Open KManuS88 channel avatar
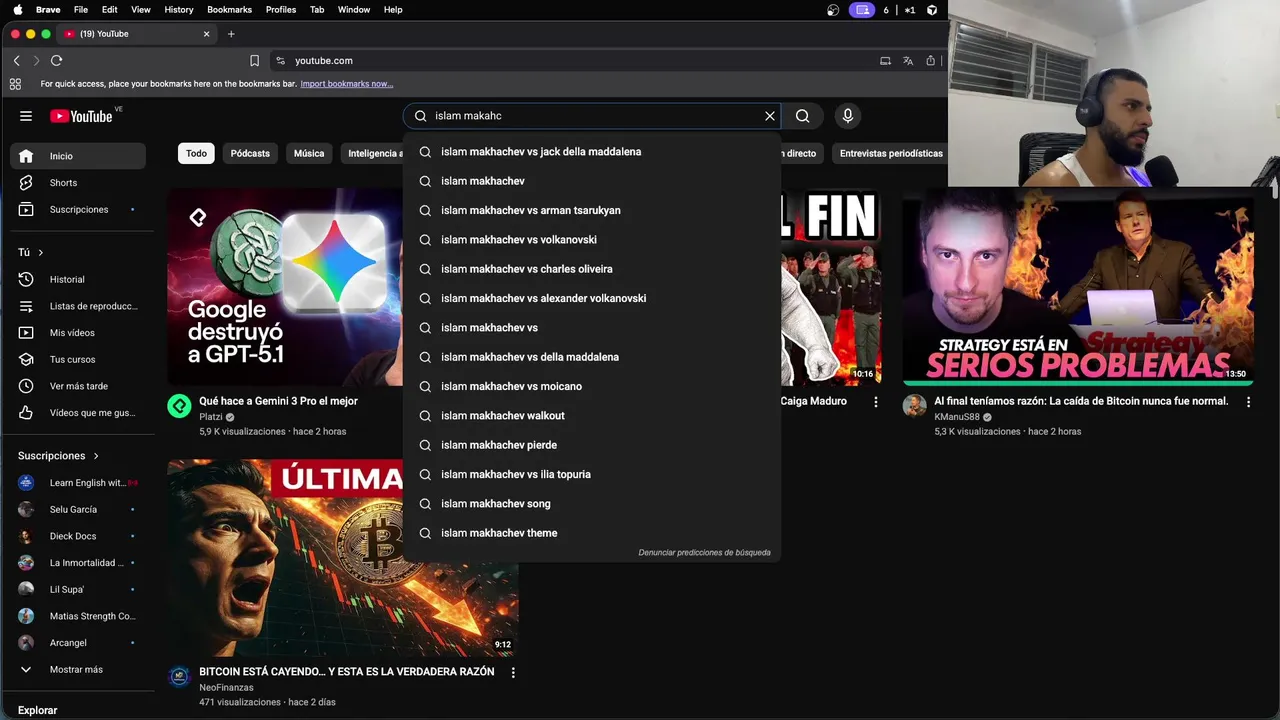The image size is (1280, 720). click(x=914, y=406)
